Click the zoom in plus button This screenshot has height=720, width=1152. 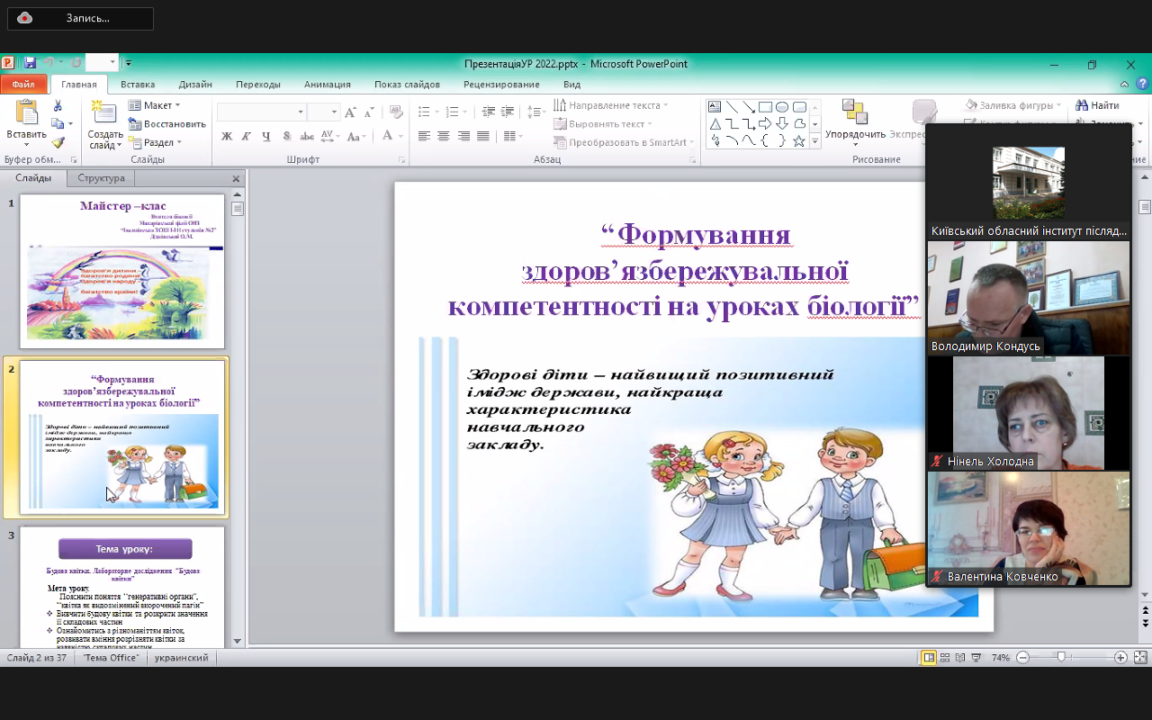pos(1120,658)
